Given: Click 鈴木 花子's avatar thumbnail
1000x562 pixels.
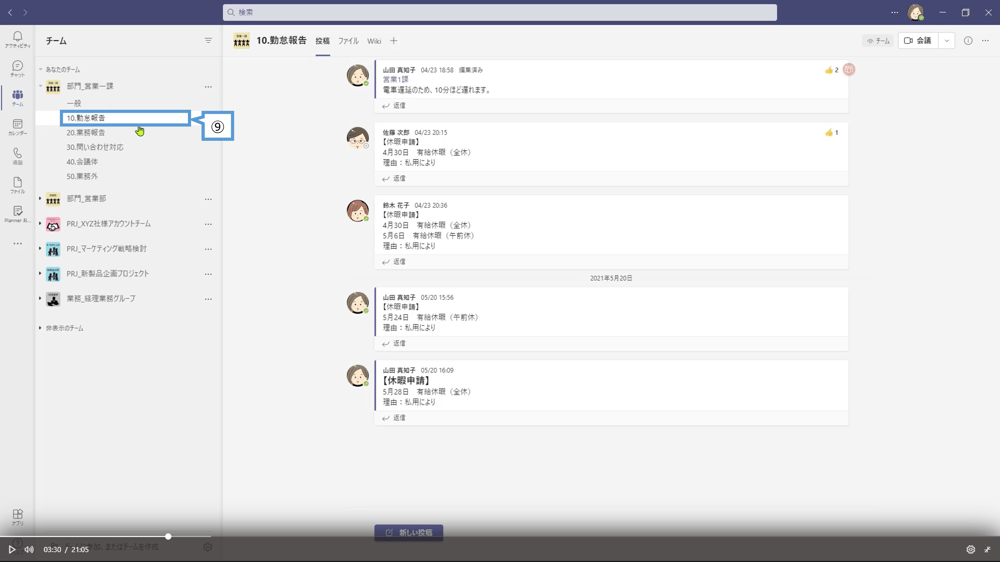Looking at the screenshot, I should (x=358, y=211).
